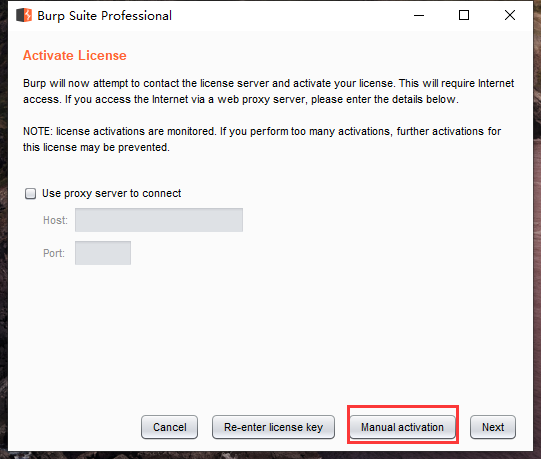Click the NOTE paragraph about monitored activations
Image resolution: width=541 pixels, height=459 pixels.
[262, 139]
